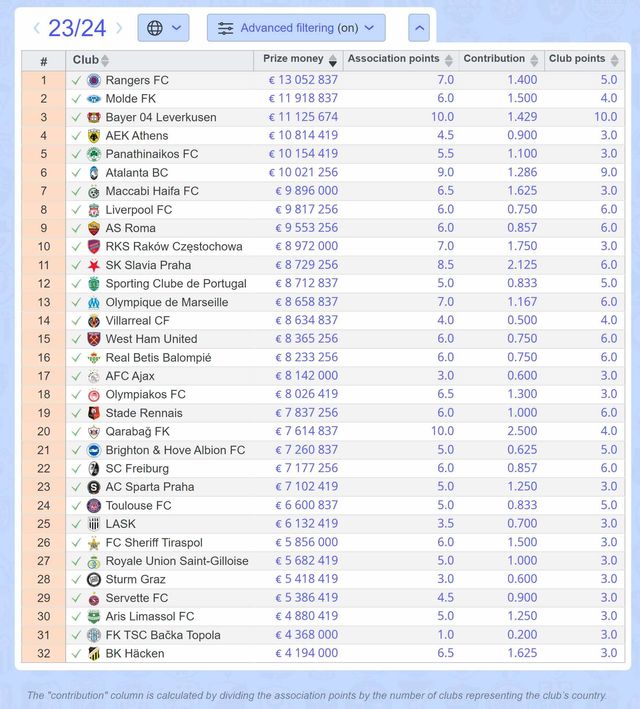Click the AFC Ajax crest

(94, 376)
